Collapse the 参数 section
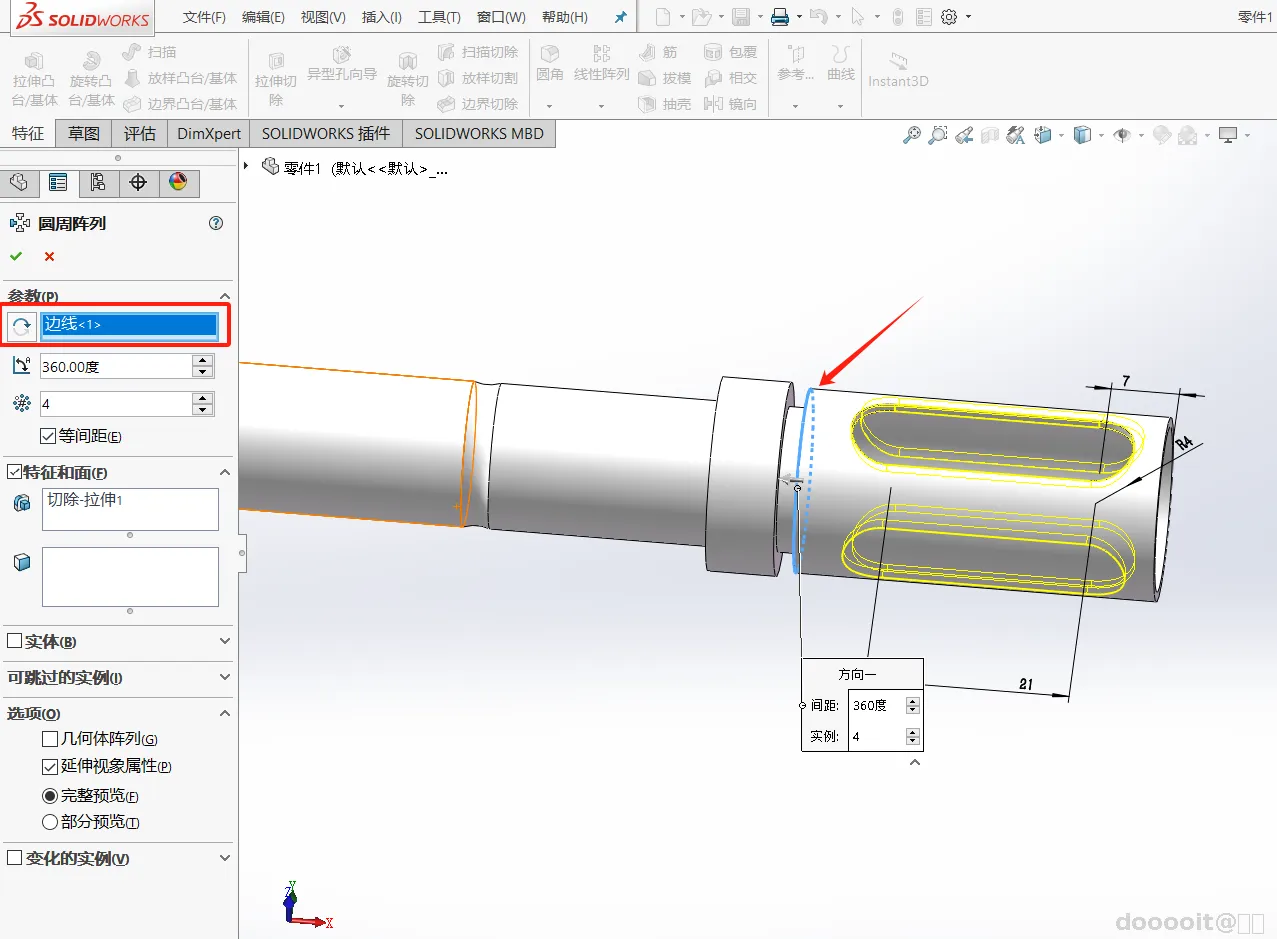The width and height of the screenshot is (1277, 939). click(x=224, y=297)
